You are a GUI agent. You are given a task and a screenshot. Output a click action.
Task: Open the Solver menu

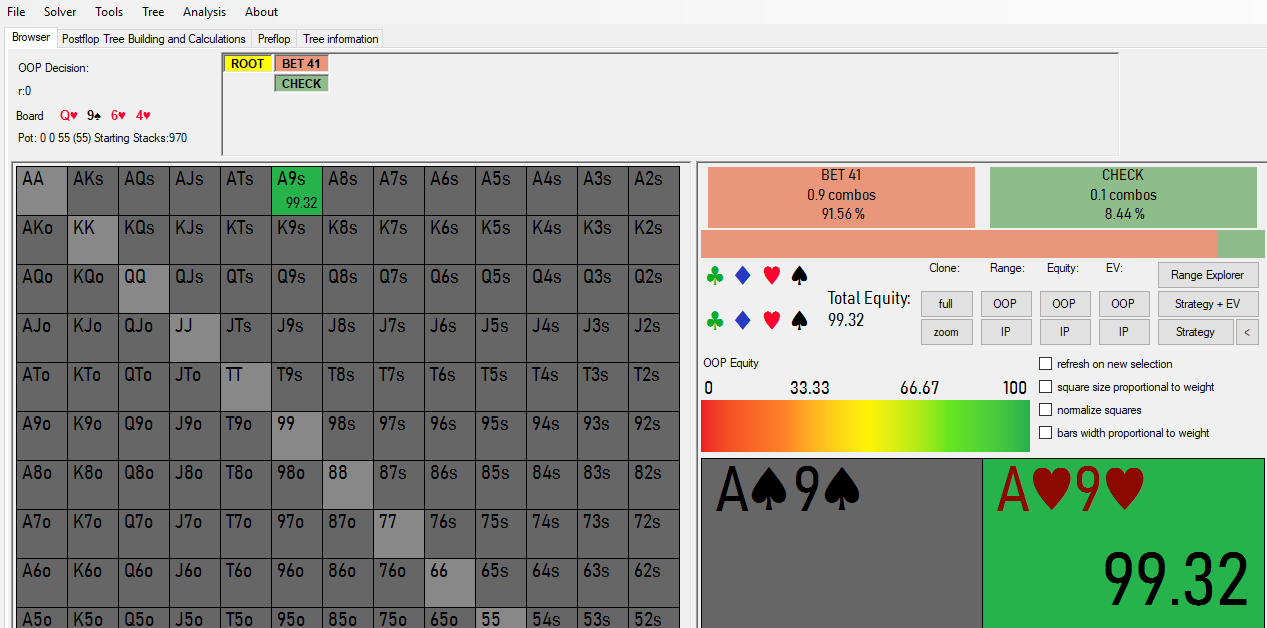tap(60, 12)
